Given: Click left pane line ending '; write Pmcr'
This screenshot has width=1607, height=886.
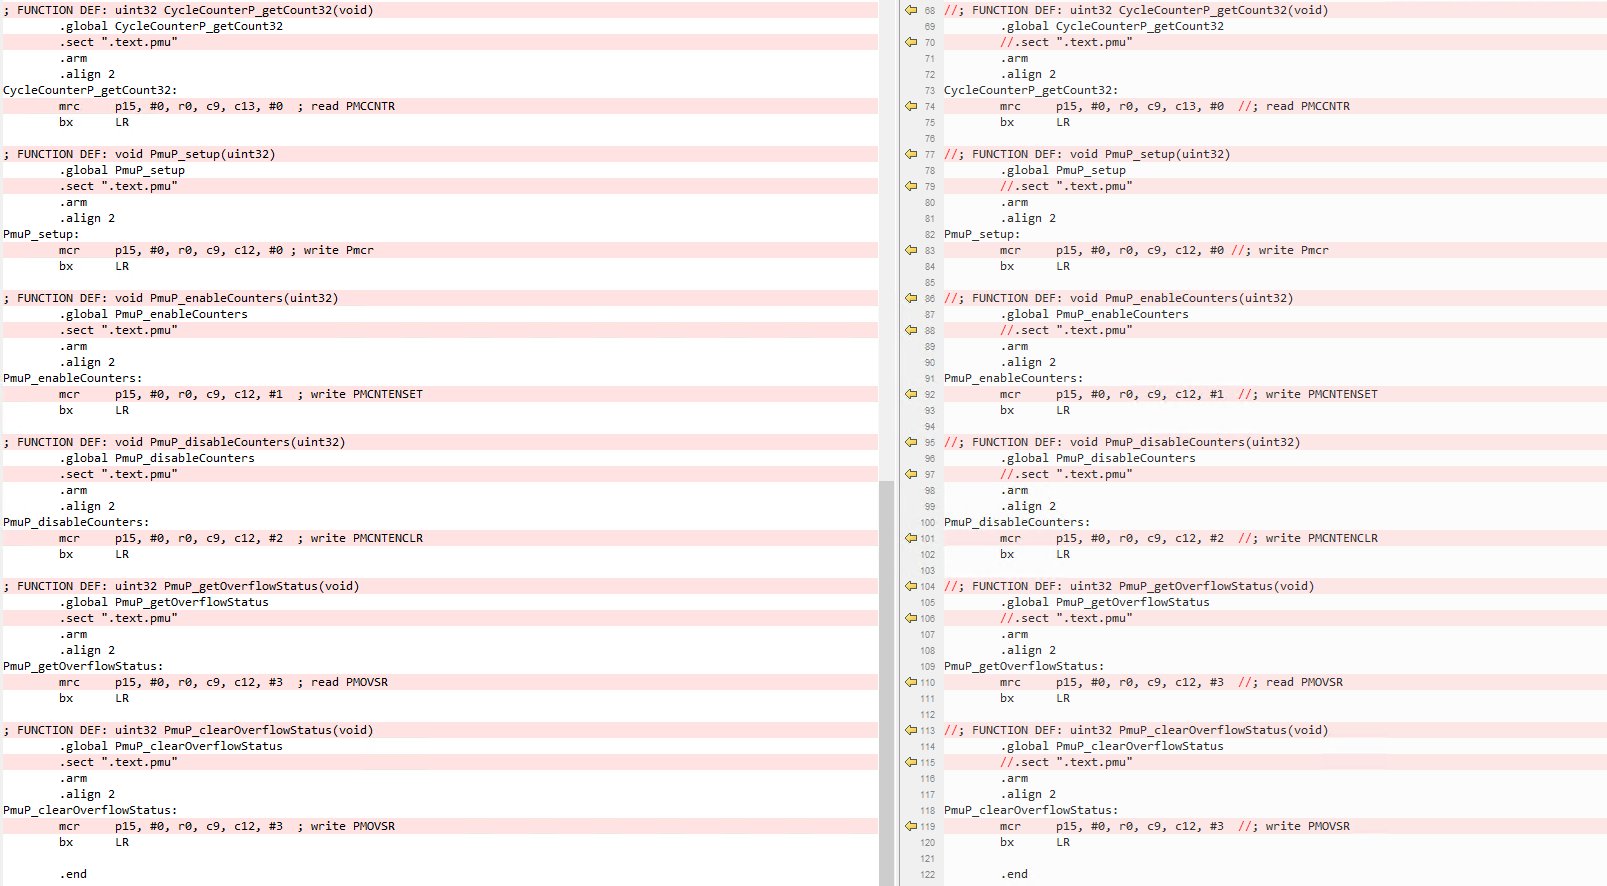Looking at the screenshot, I should pos(440,250).
